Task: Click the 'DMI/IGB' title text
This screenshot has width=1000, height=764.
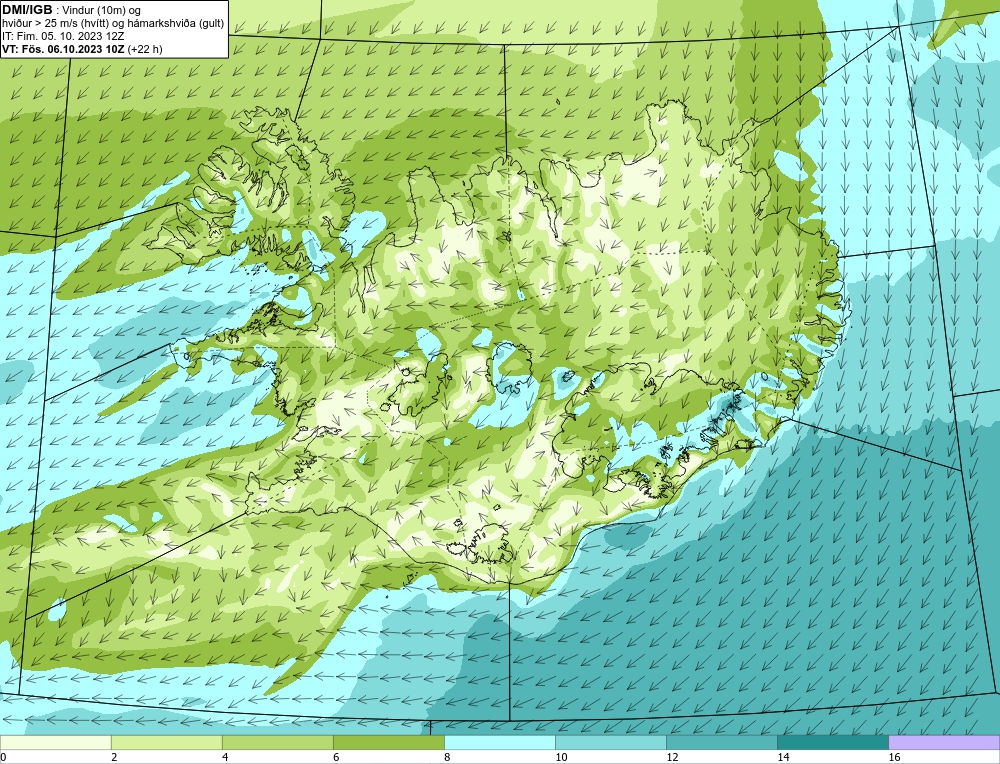Action: coord(27,9)
